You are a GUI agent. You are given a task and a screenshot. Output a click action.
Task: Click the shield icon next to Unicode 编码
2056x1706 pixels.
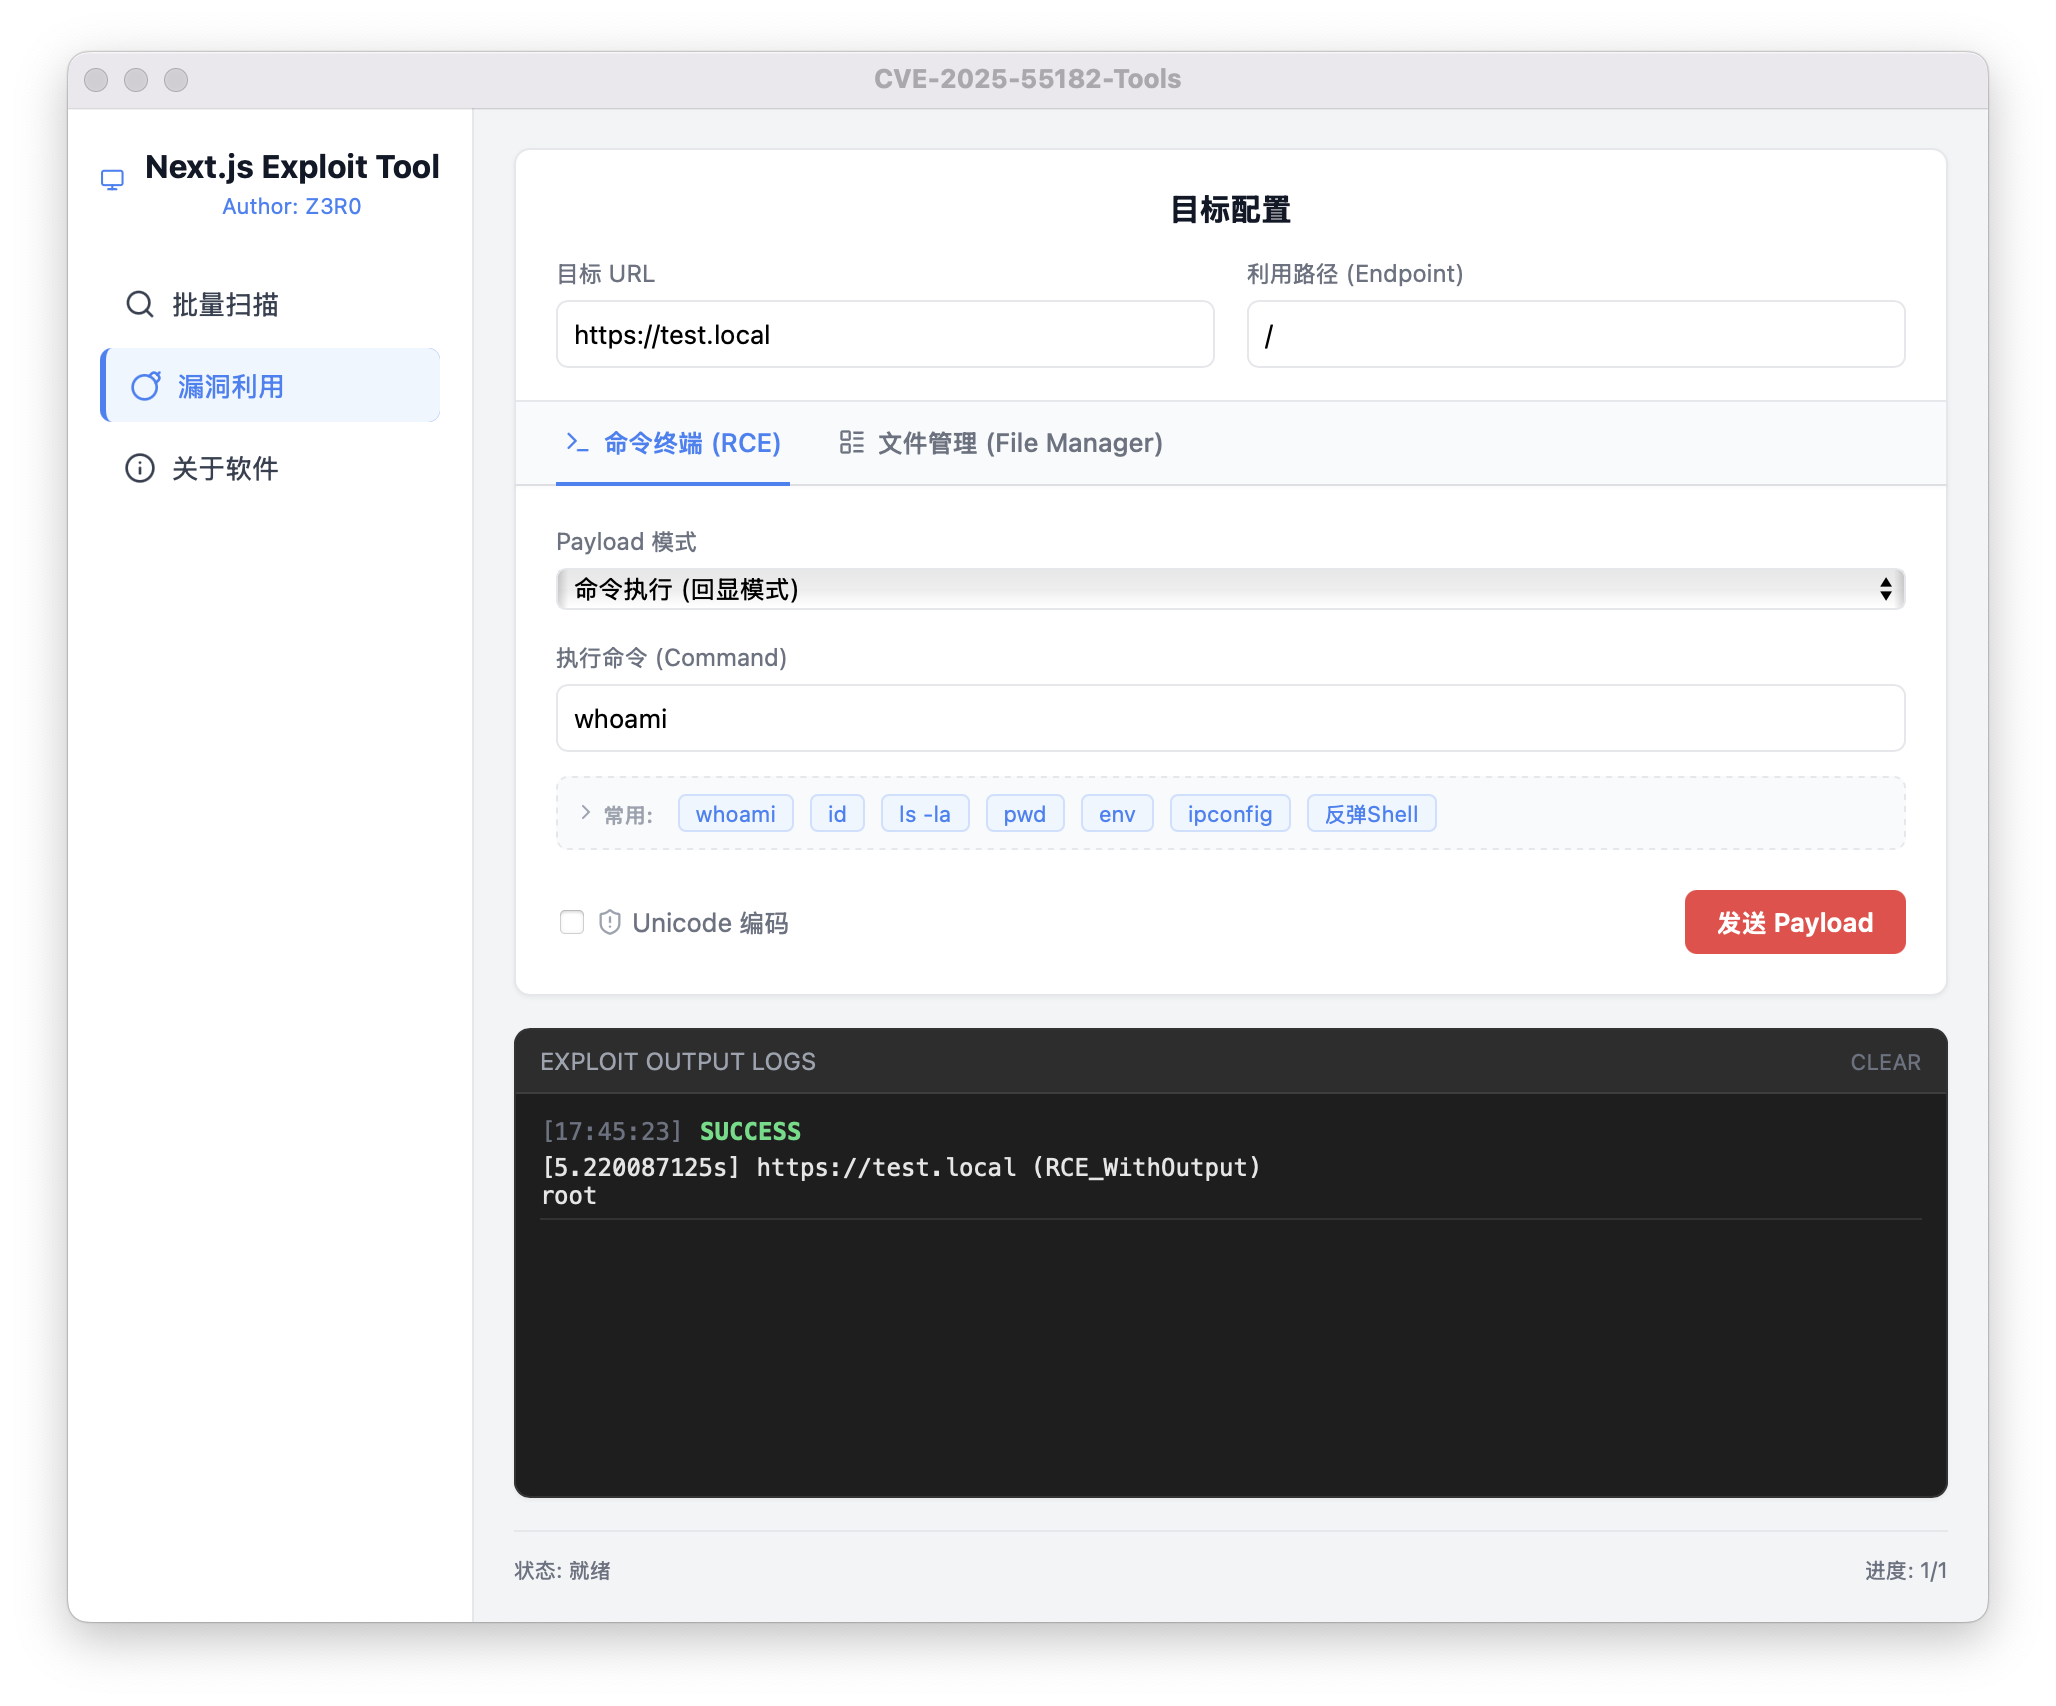610,922
